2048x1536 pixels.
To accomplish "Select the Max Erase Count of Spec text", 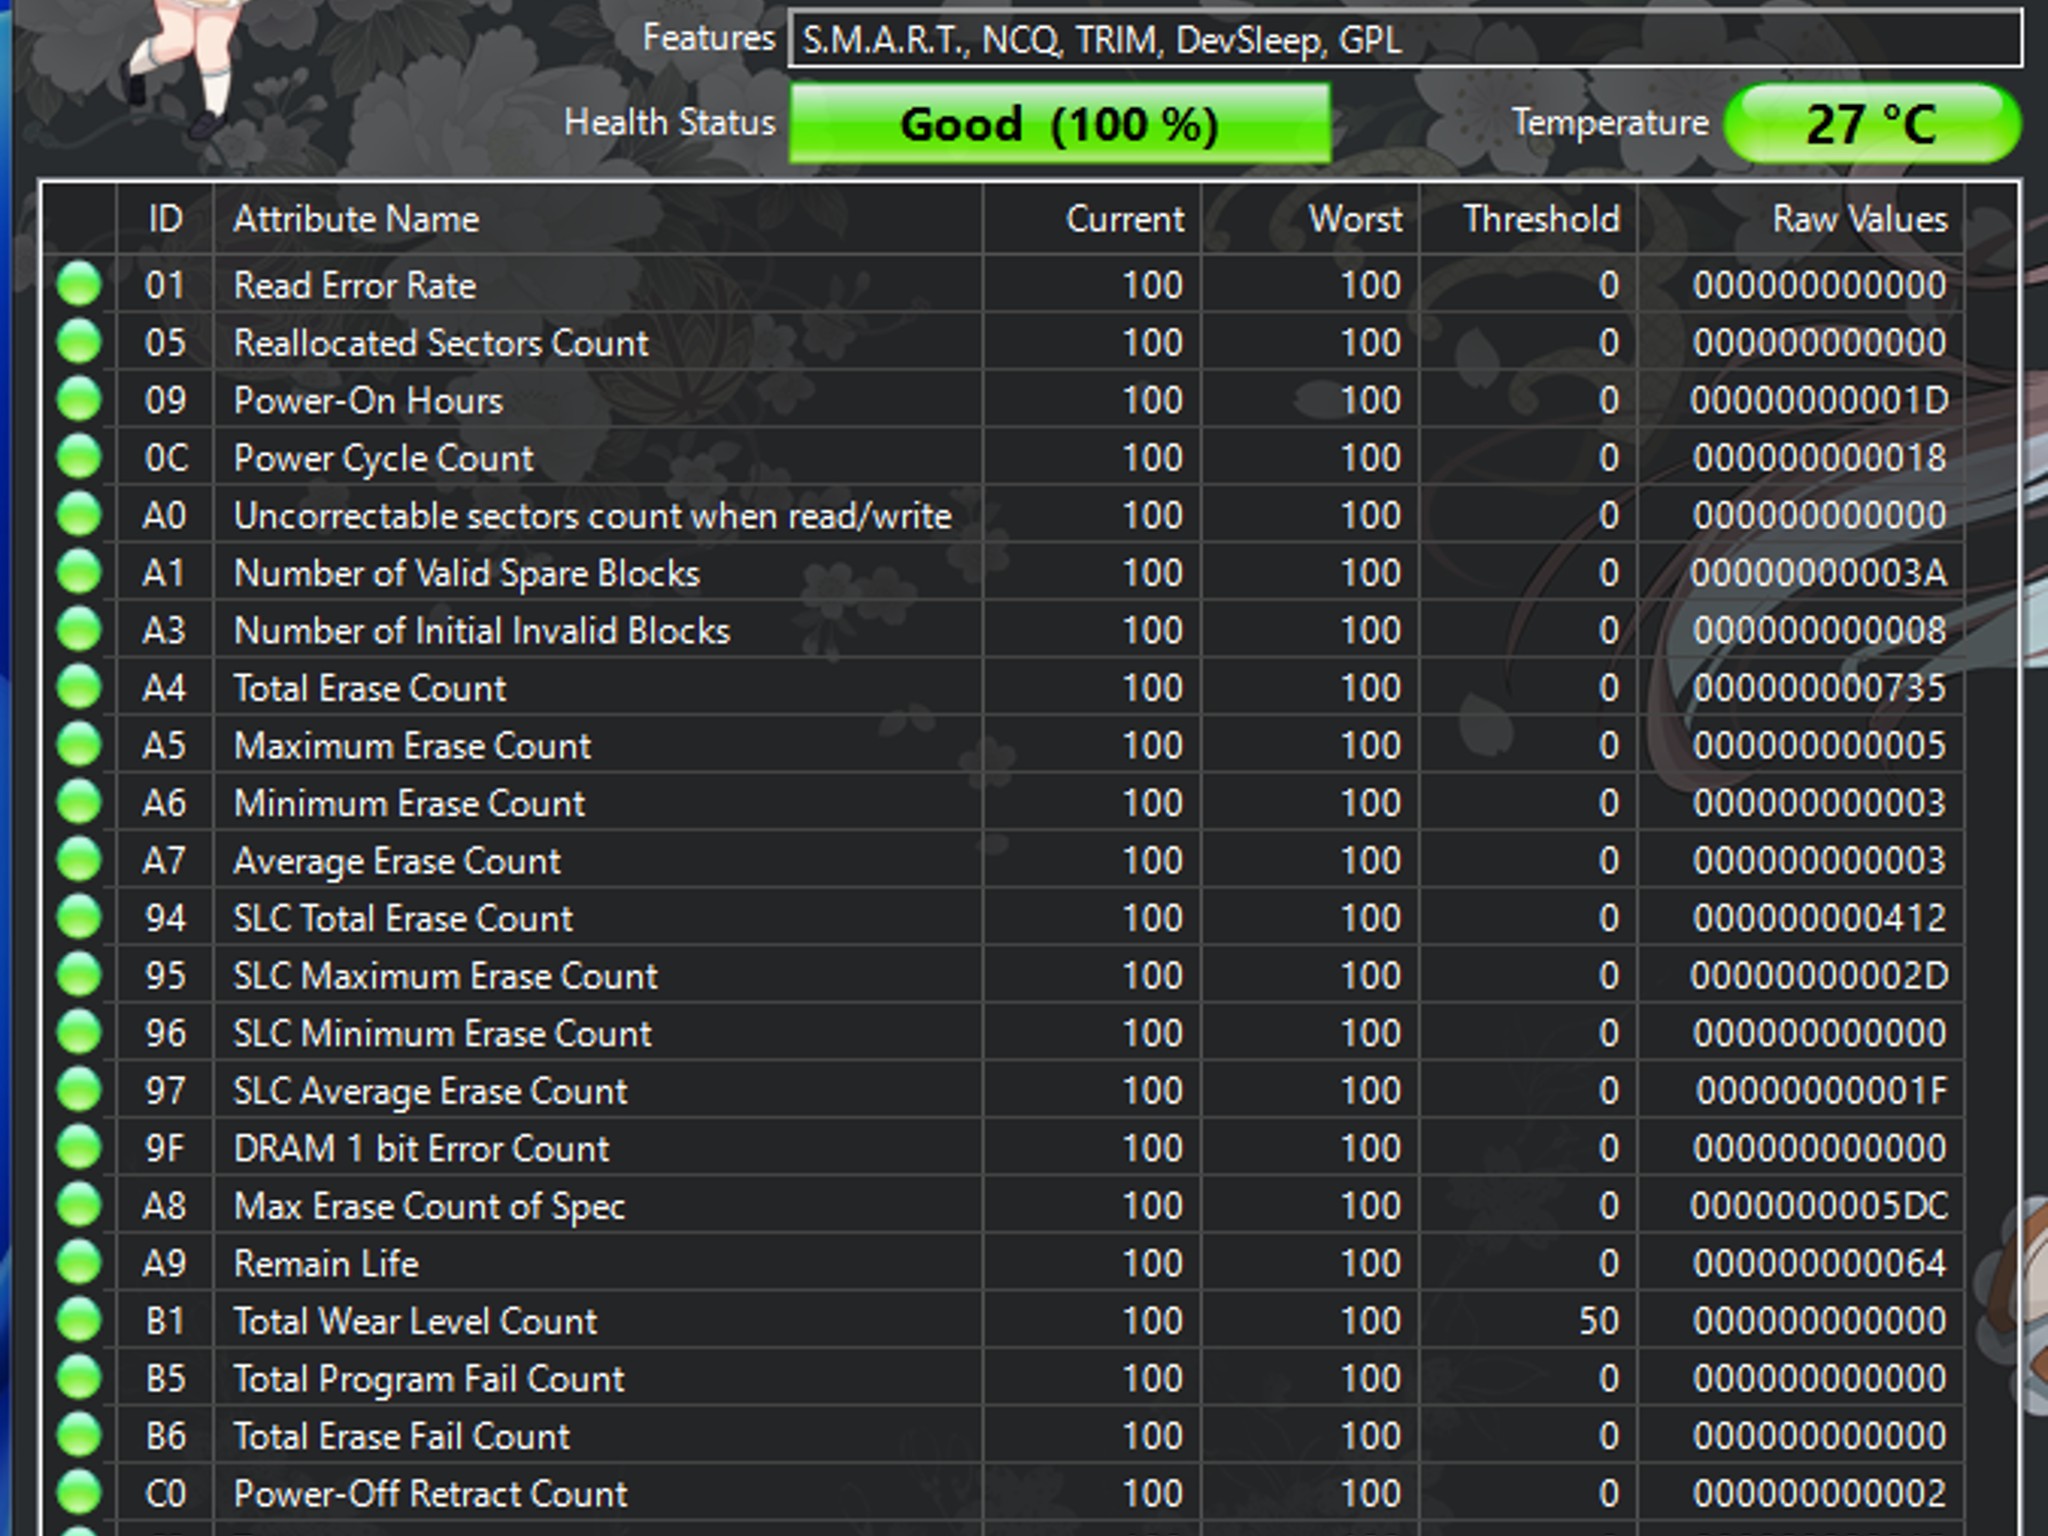I will (429, 1206).
